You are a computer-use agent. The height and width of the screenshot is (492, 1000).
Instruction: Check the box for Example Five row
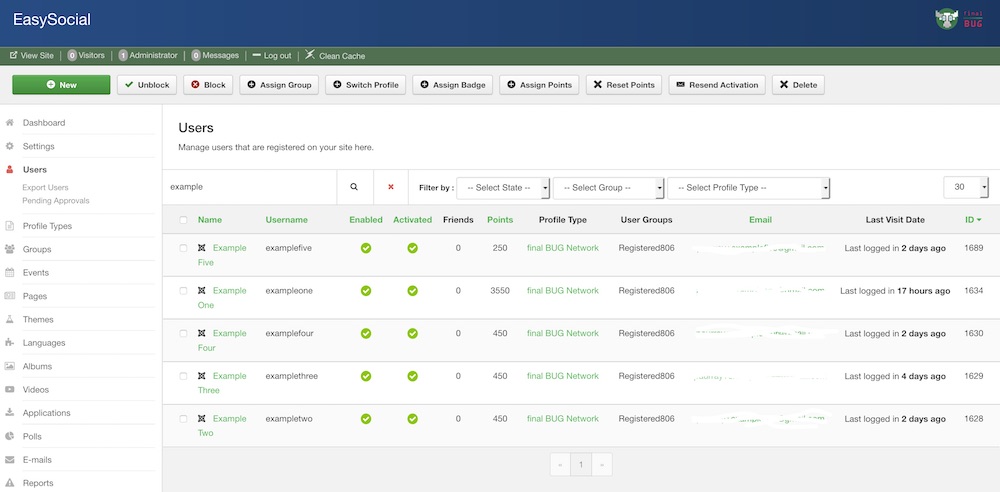tap(182, 248)
